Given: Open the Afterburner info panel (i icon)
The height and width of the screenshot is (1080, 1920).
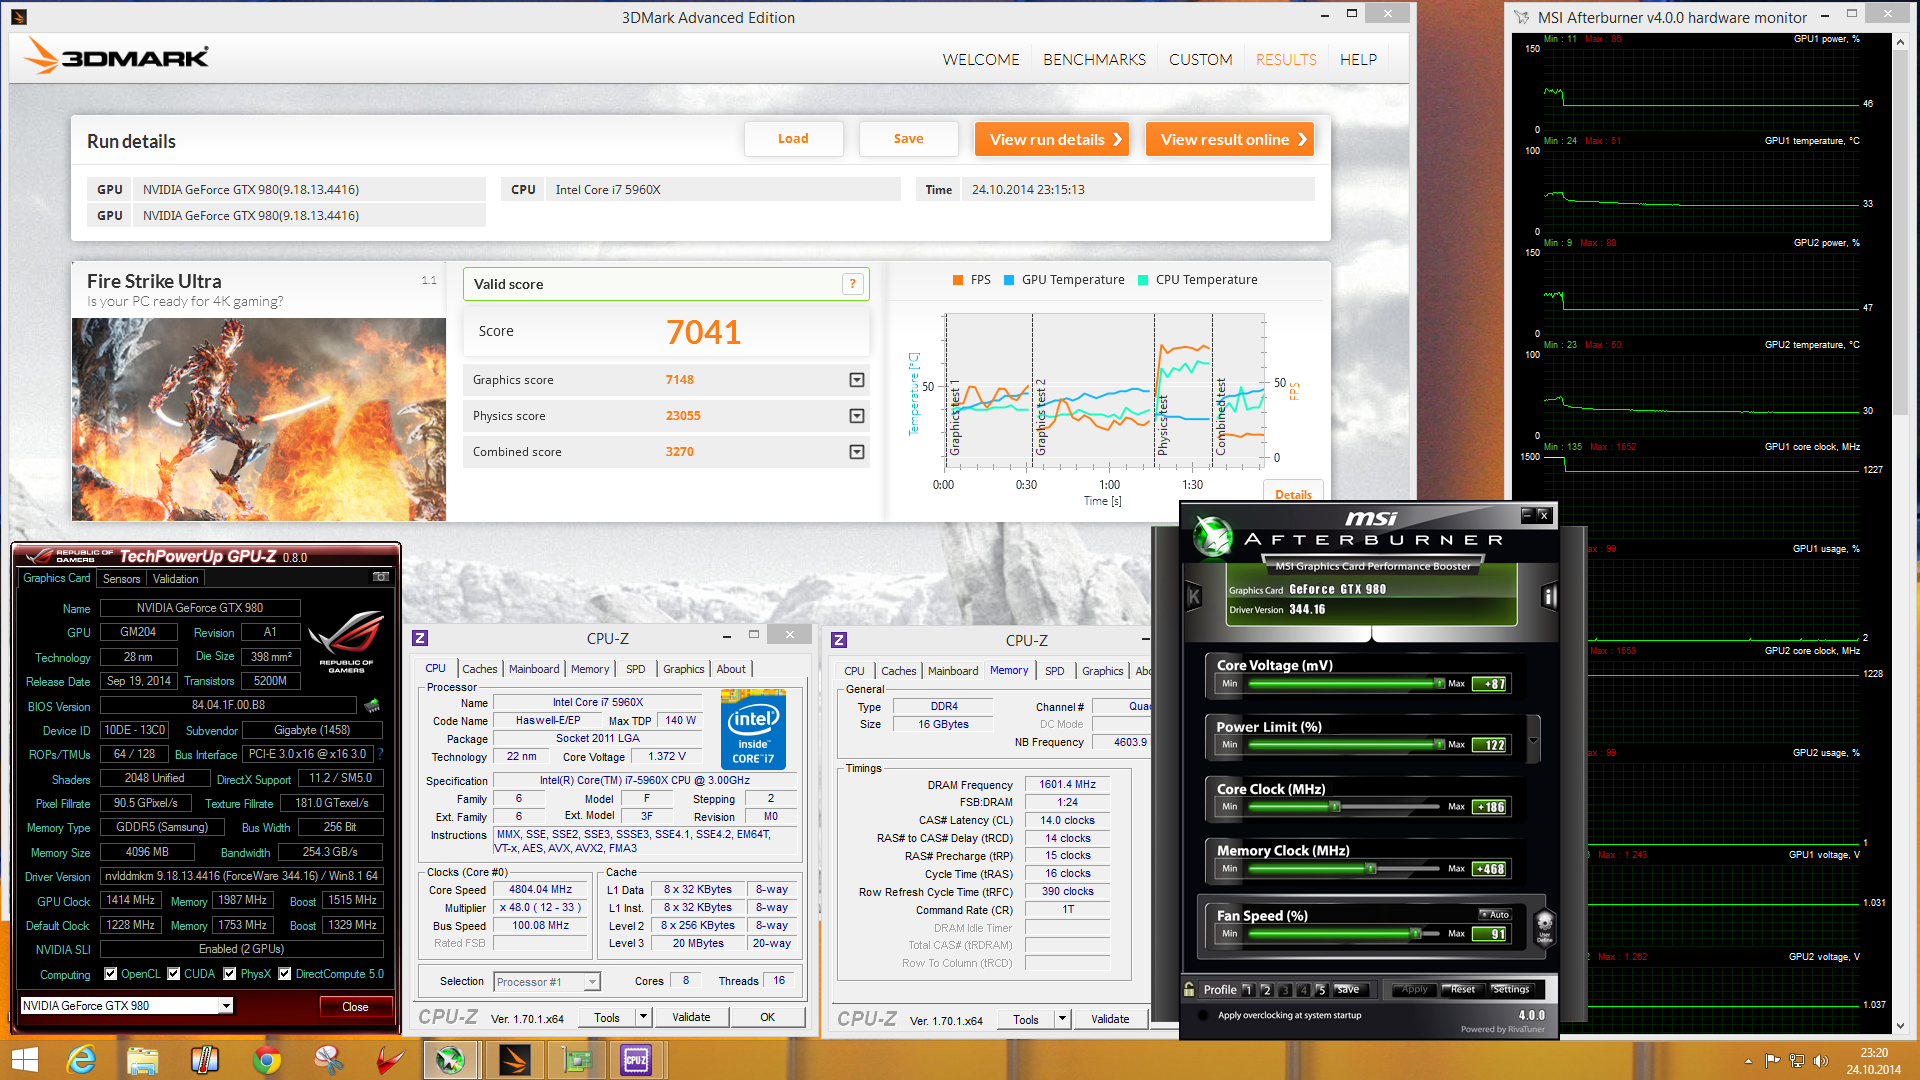Looking at the screenshot, I should point(1549,597).
